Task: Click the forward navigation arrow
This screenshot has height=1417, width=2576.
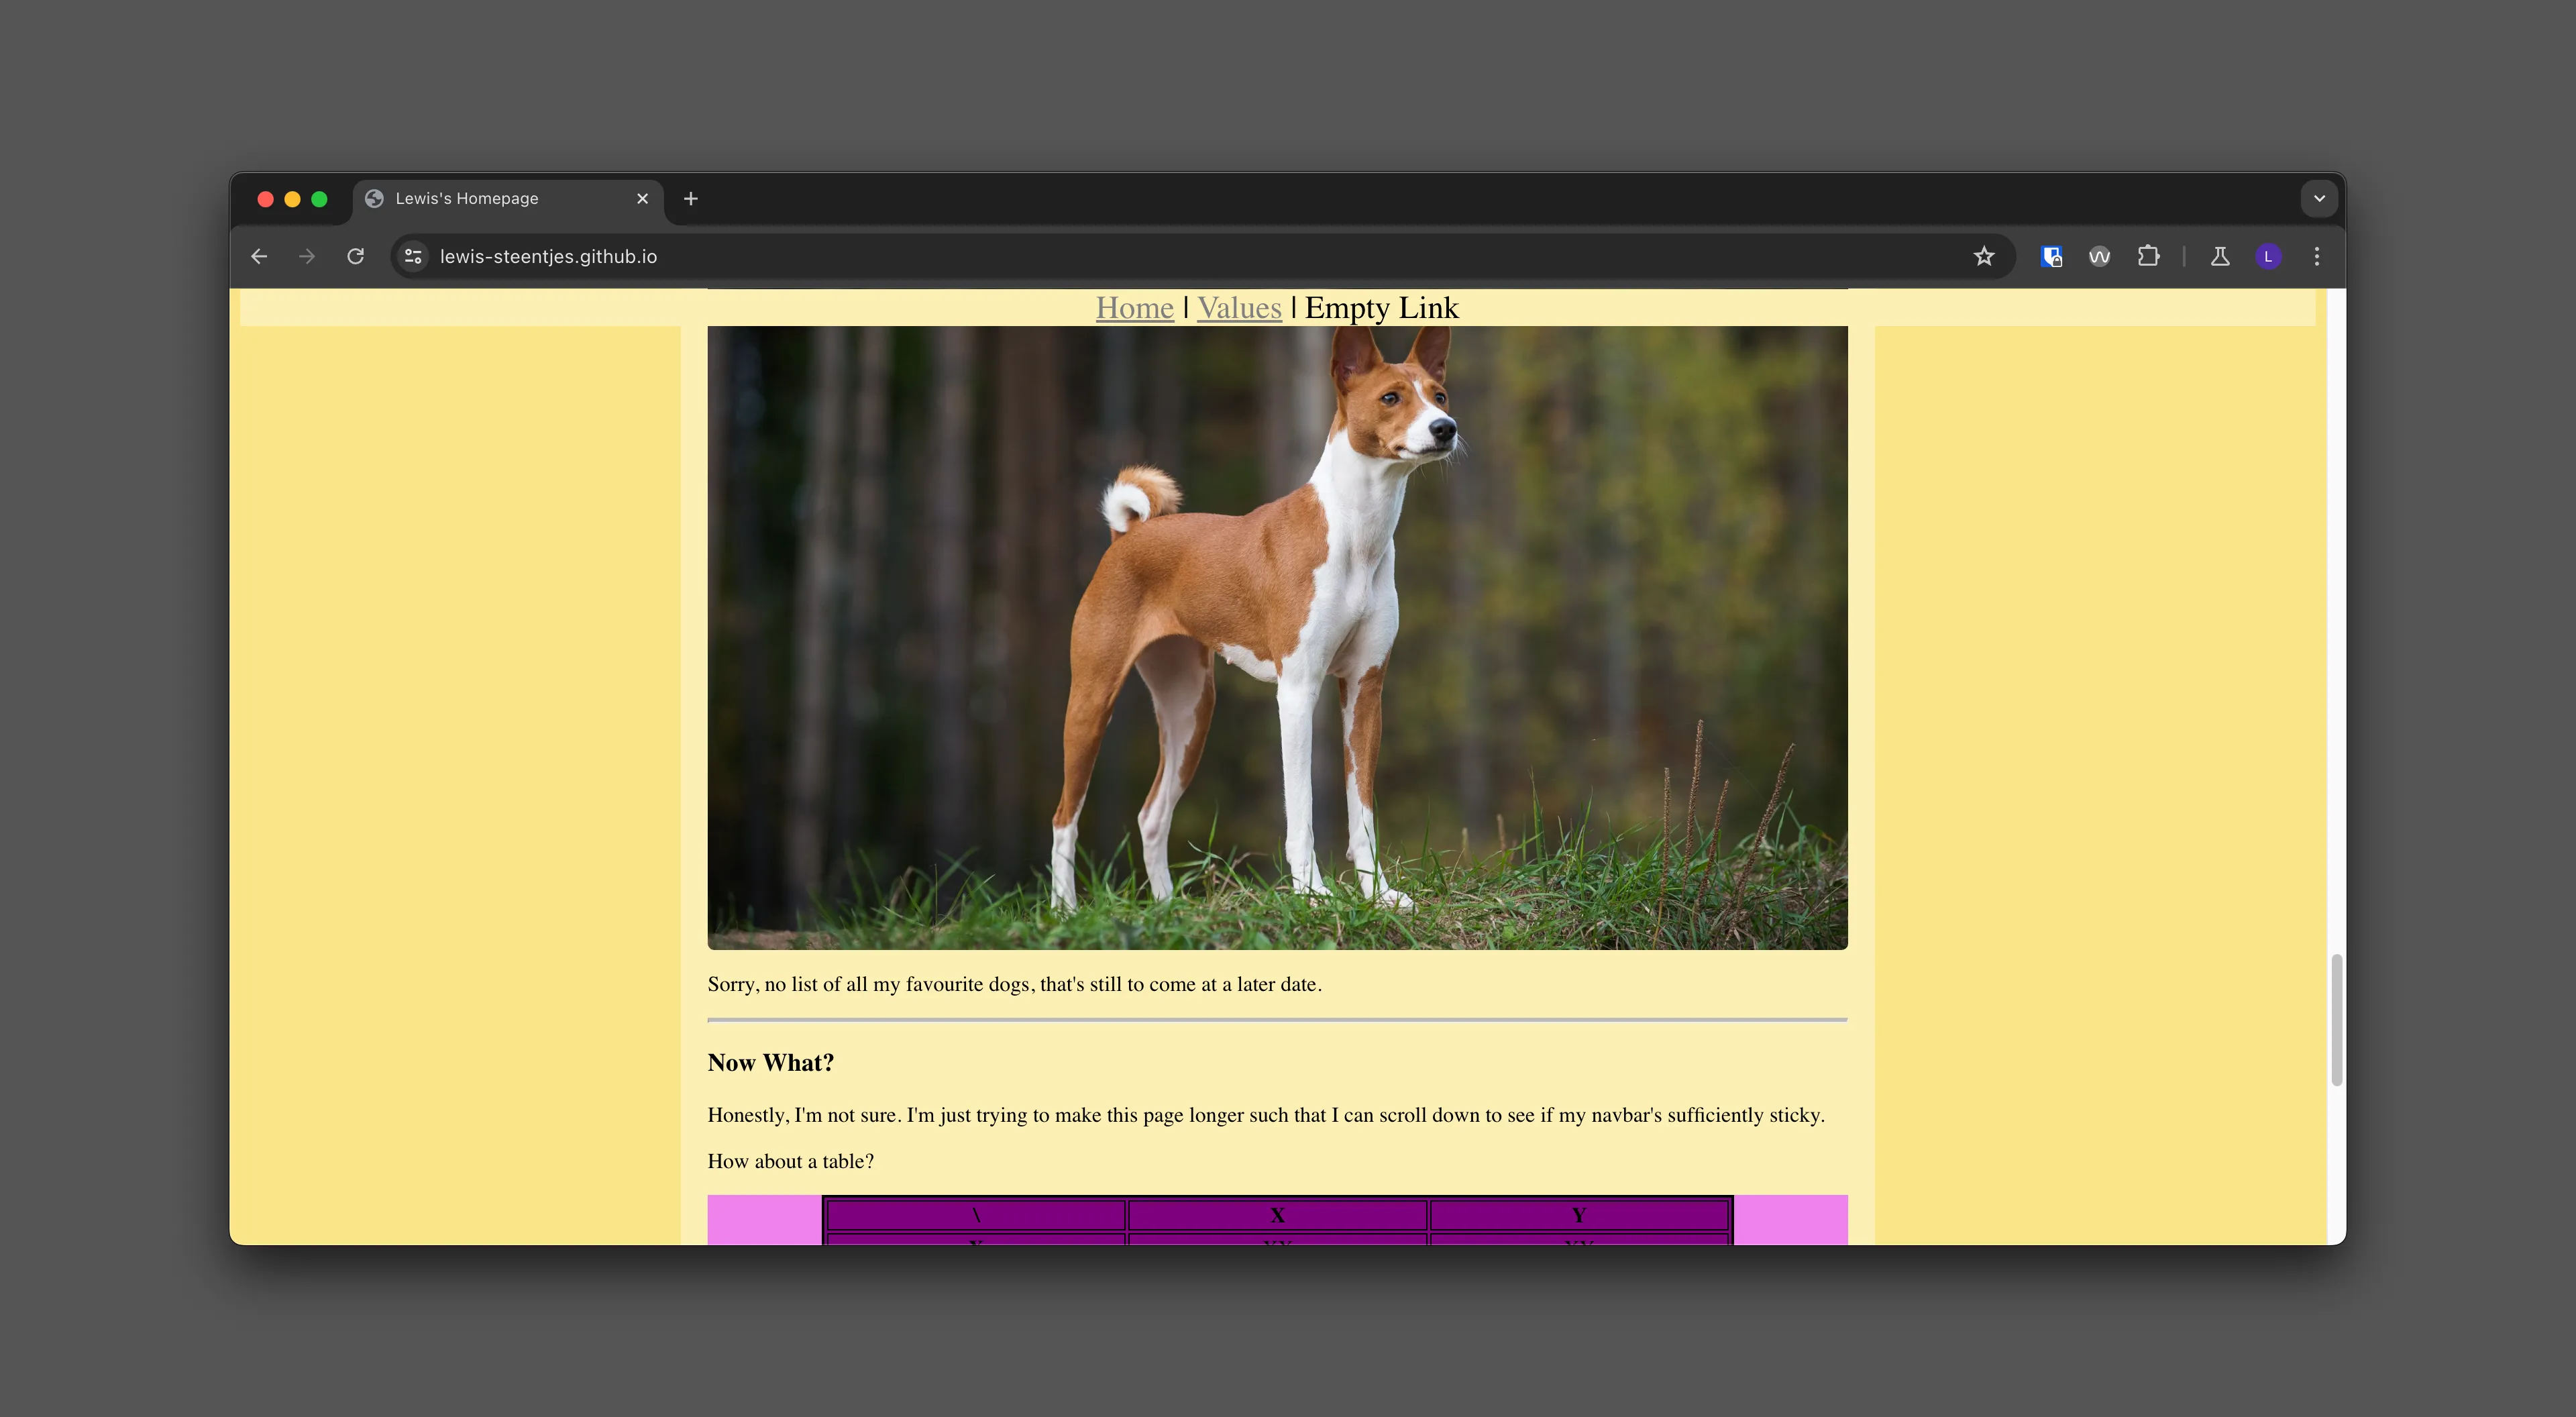Action: click(307, 256)
